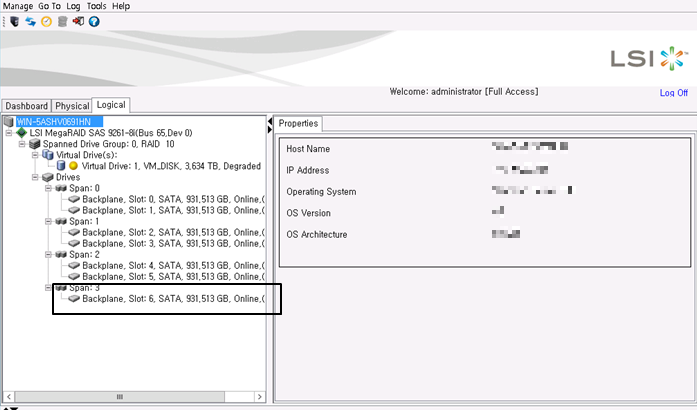Screen dimensions: 697x410
Task: Click right-pointing pane splitter arrow
Action: pos(270,129)
